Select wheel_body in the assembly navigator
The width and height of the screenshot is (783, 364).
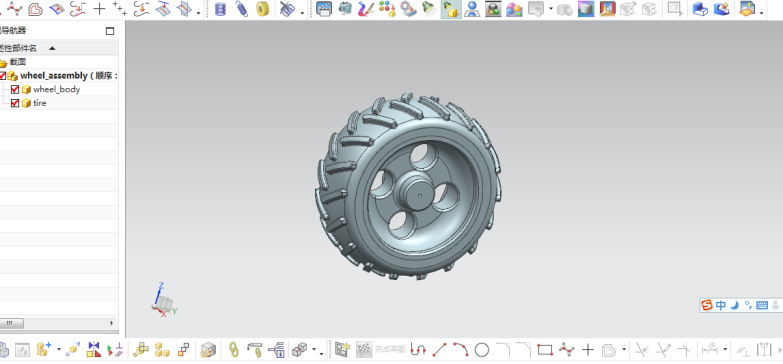tap(56, 89)
